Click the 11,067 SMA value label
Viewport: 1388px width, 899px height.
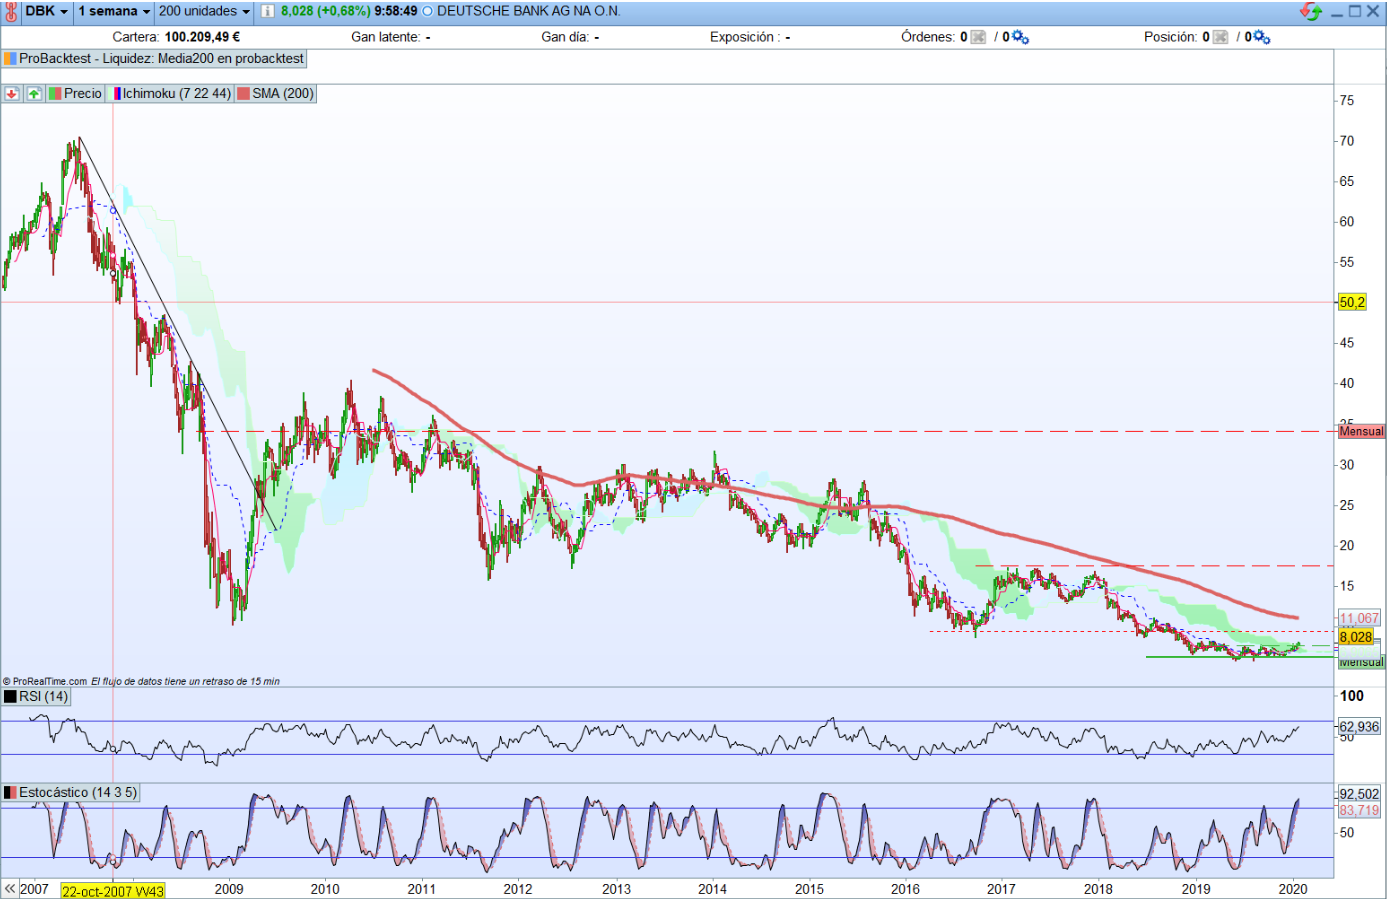click(1359, 619)
